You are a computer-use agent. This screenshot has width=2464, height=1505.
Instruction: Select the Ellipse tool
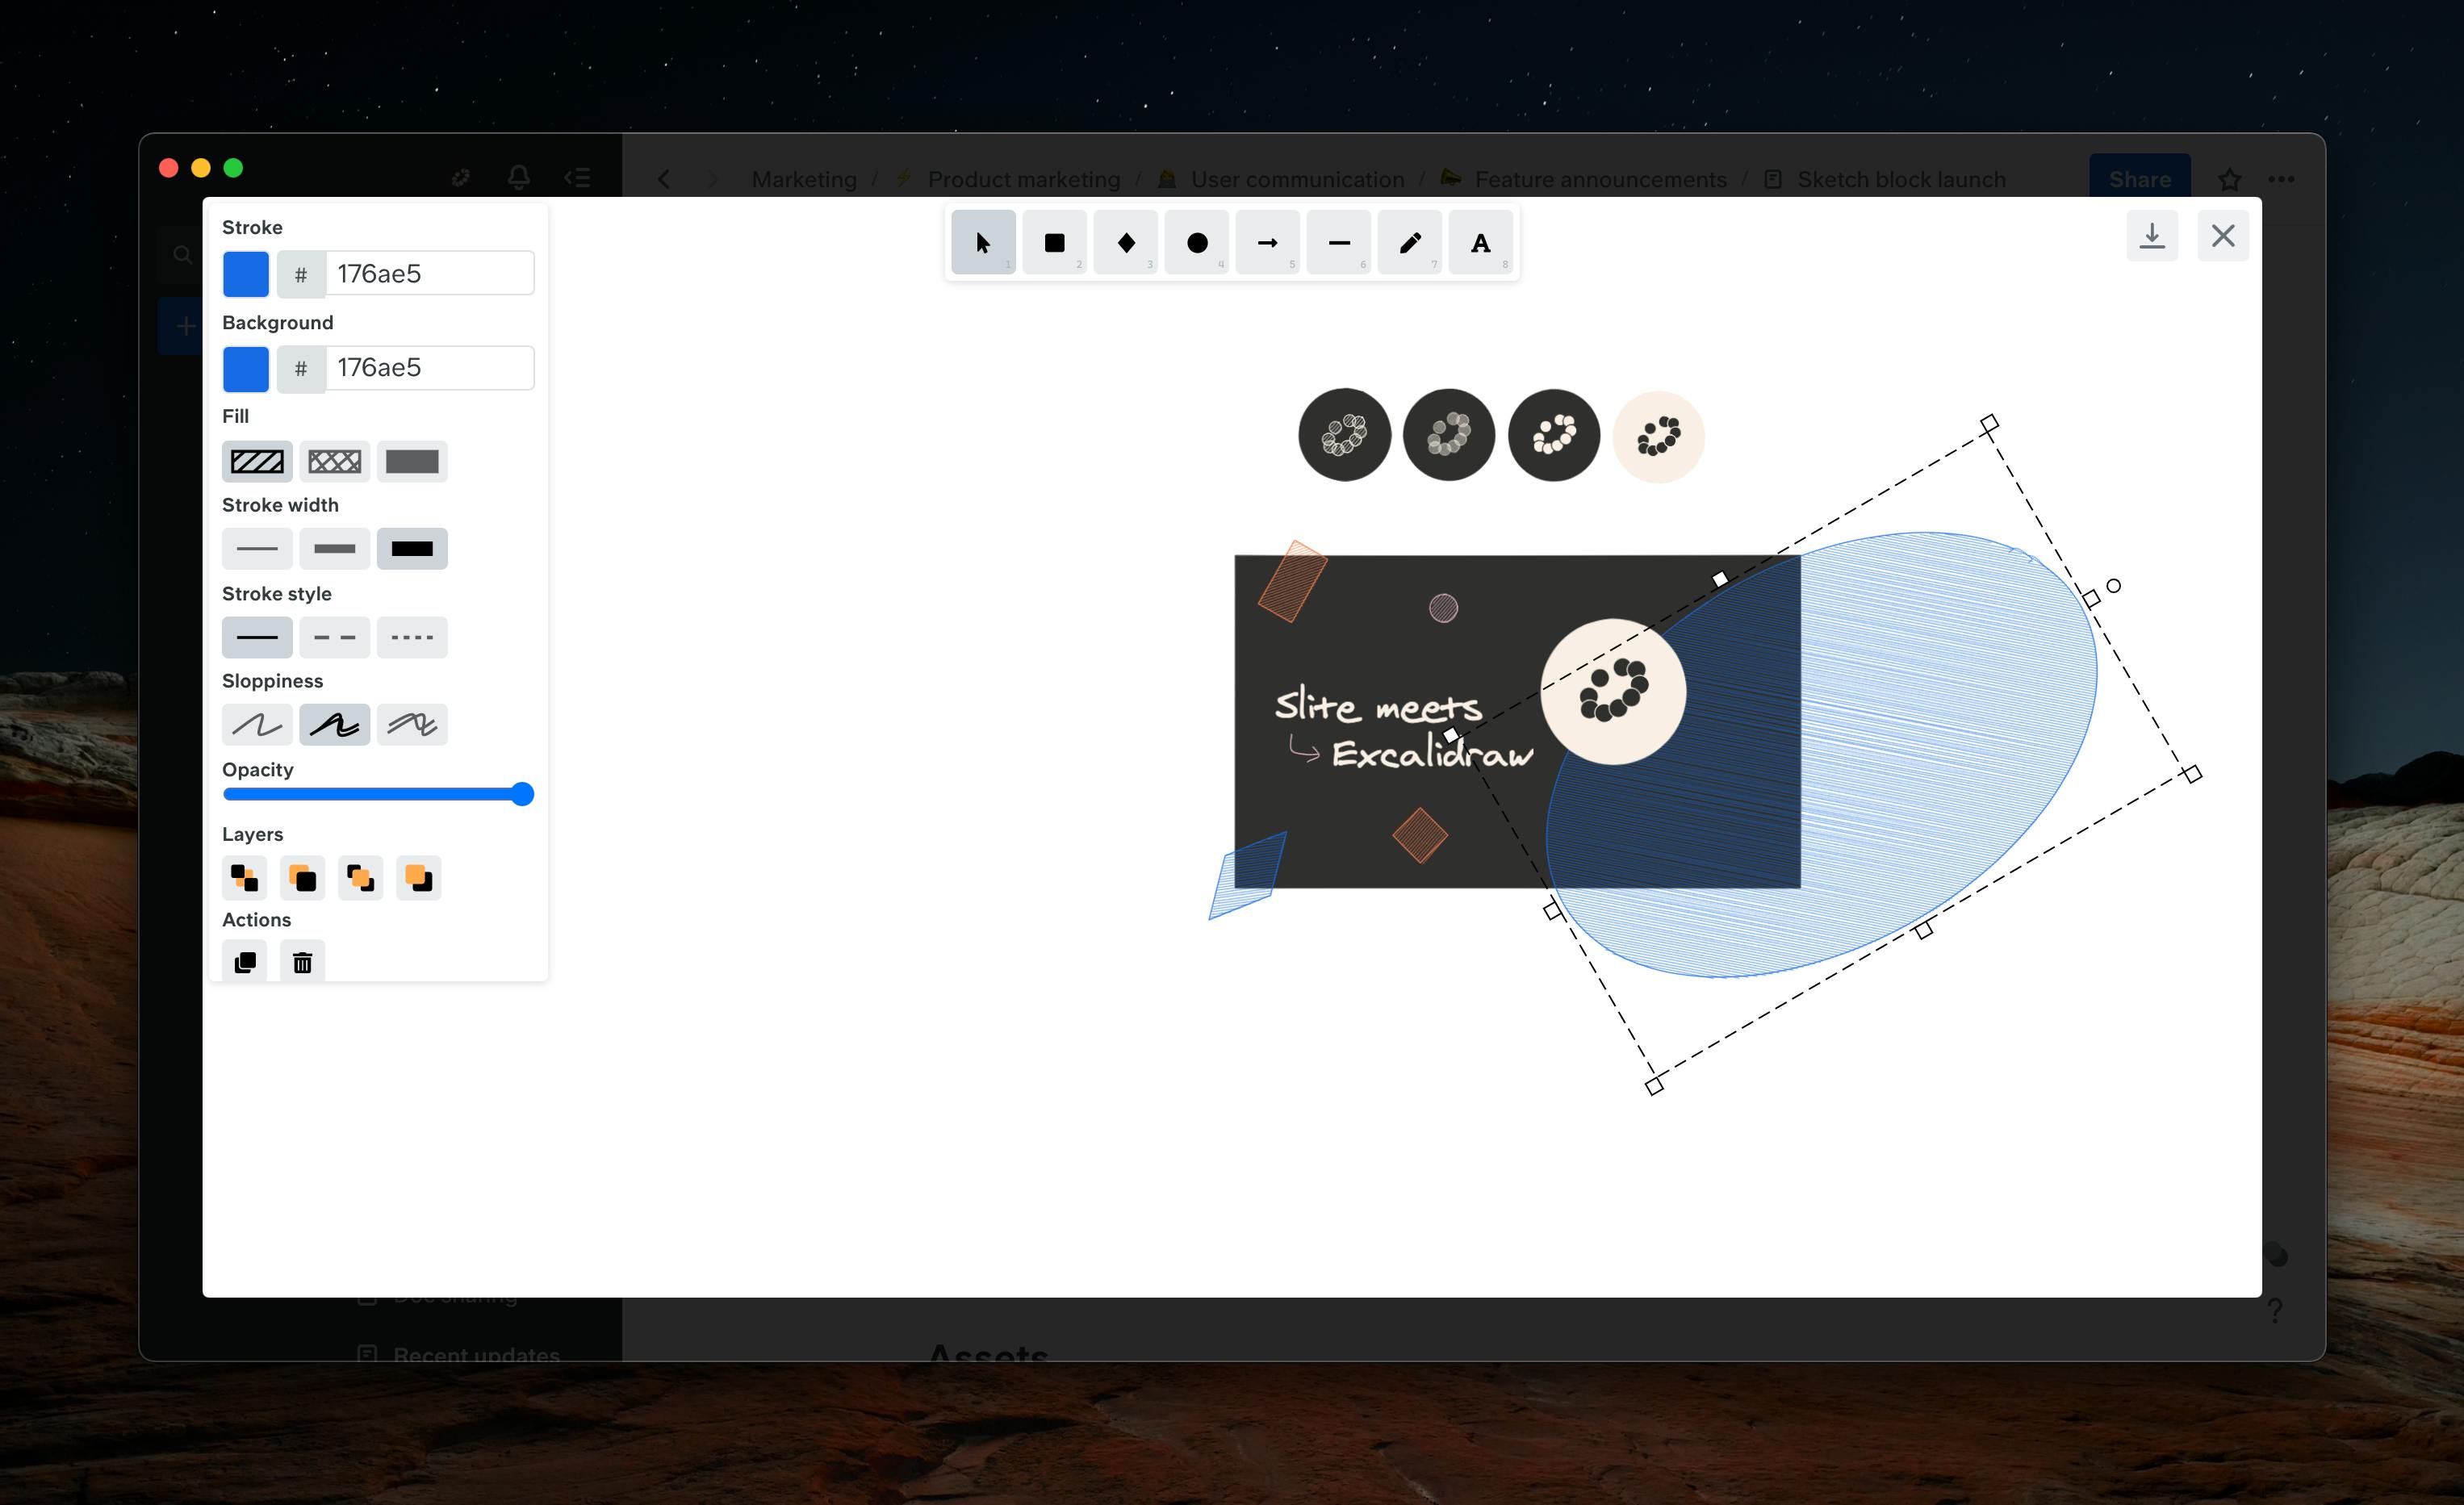coord(1196,242)
